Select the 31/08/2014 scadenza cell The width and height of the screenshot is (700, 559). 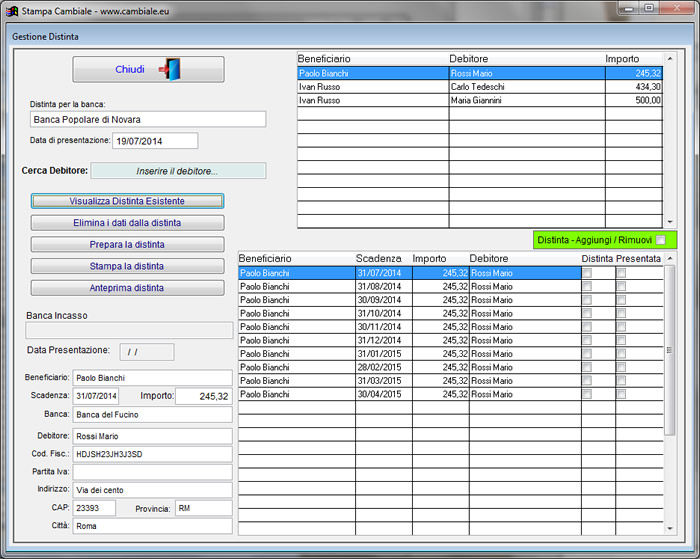(384, 286)
